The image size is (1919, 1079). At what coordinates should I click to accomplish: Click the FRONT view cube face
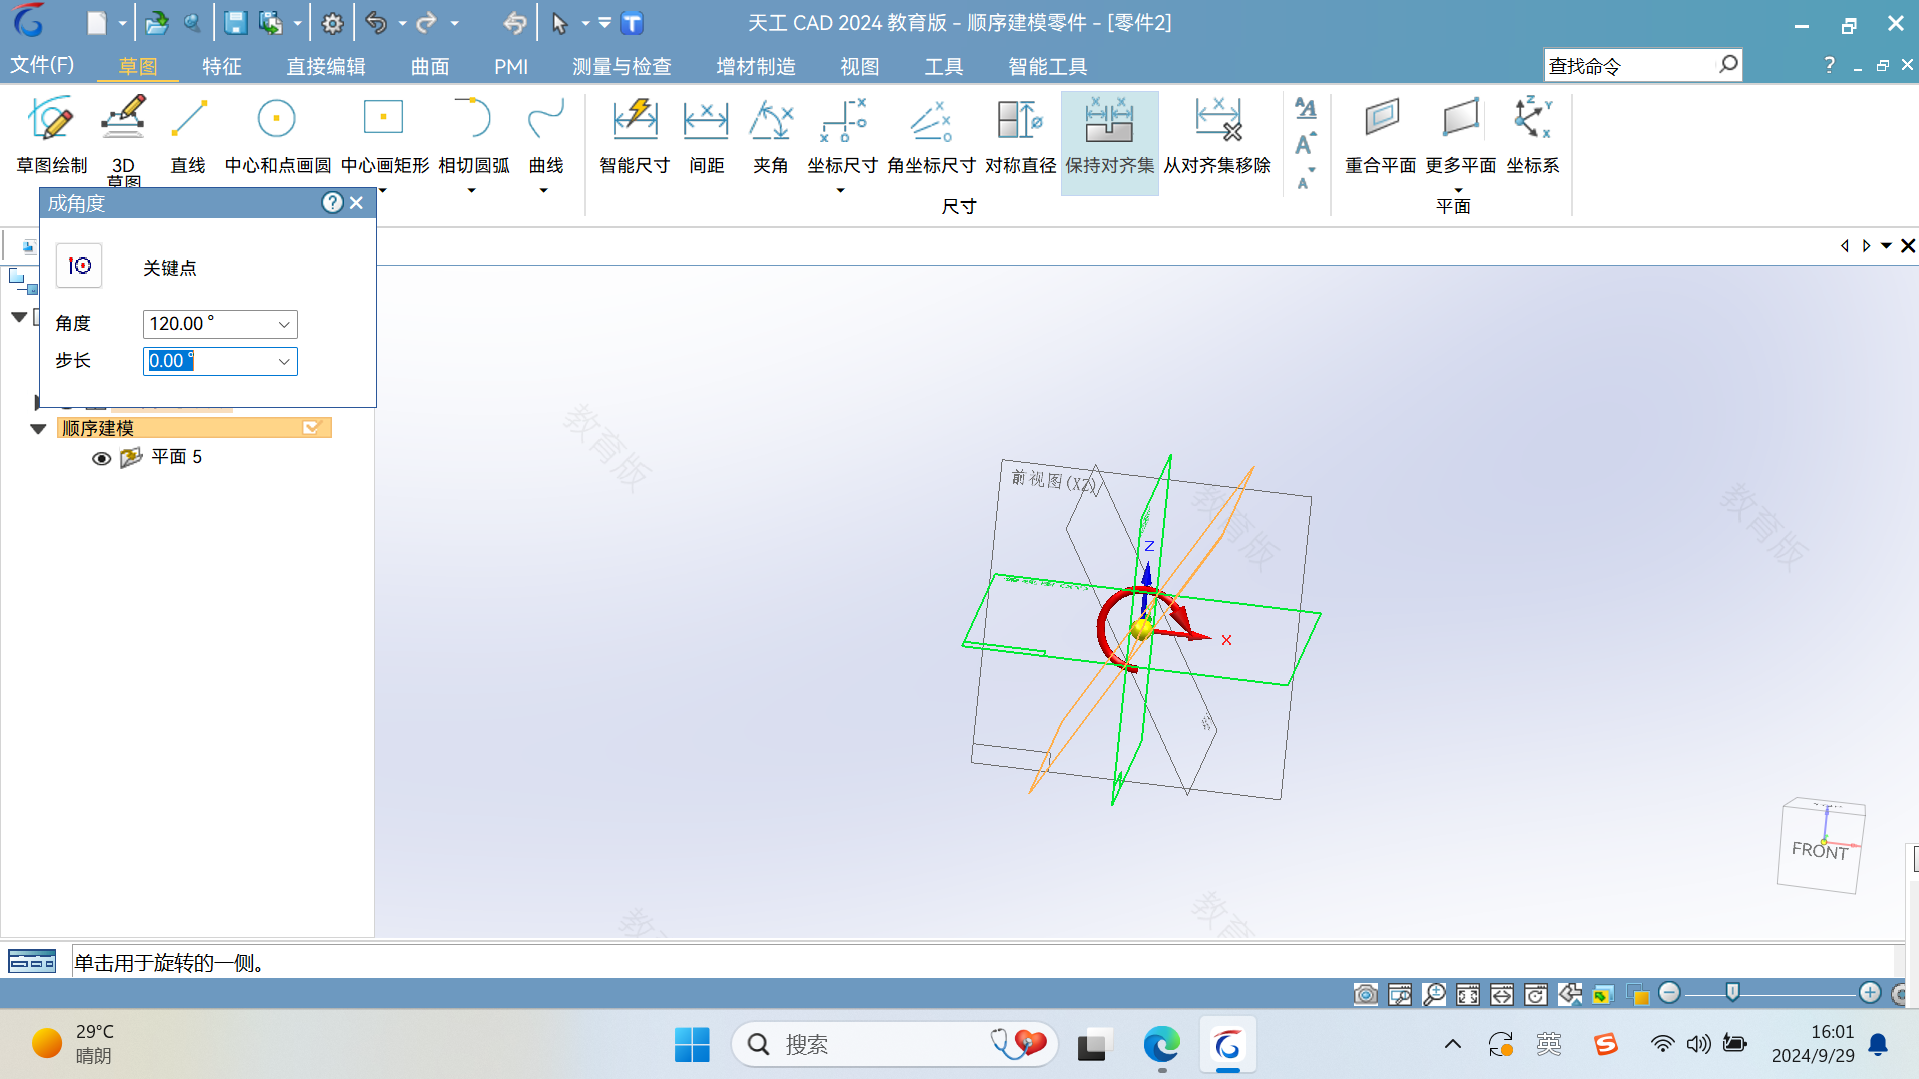1820,850
